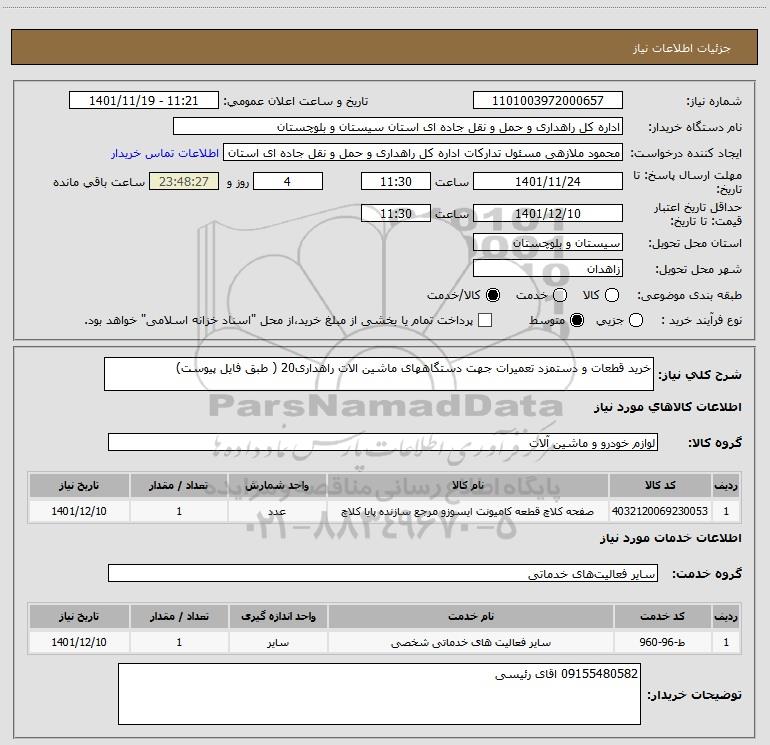770x745 pixels.
Task: Click response deadline date 1401/11/24
Action: (x=548, y=181)
